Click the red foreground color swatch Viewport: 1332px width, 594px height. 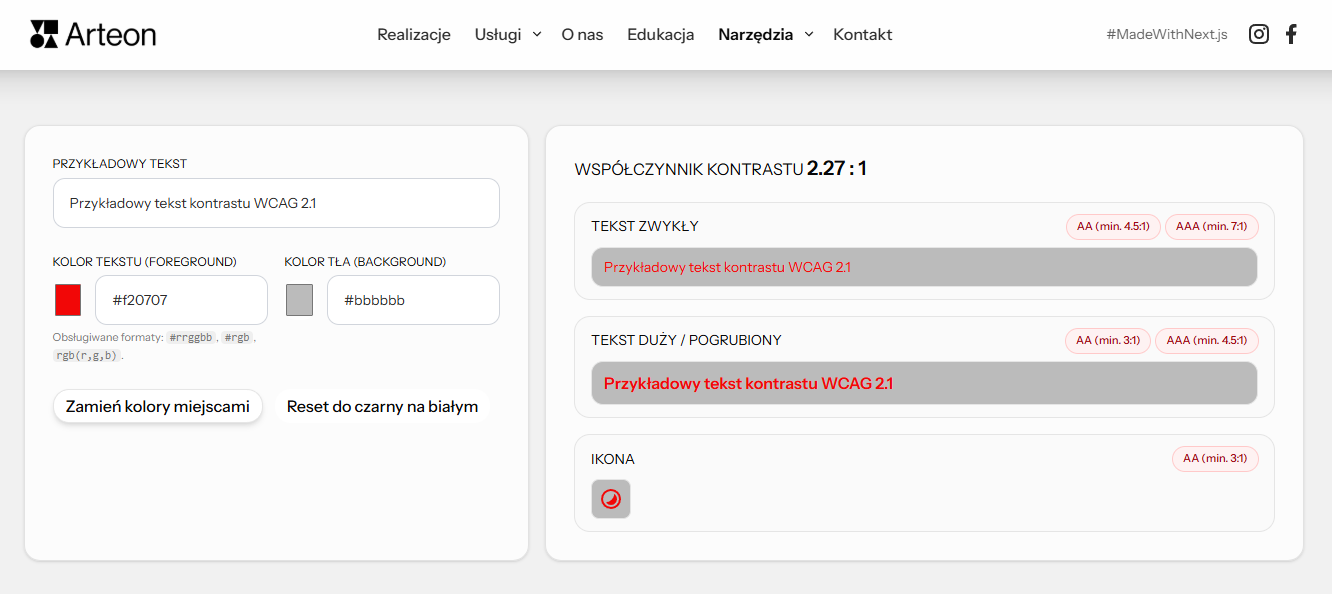click(66, 299)
